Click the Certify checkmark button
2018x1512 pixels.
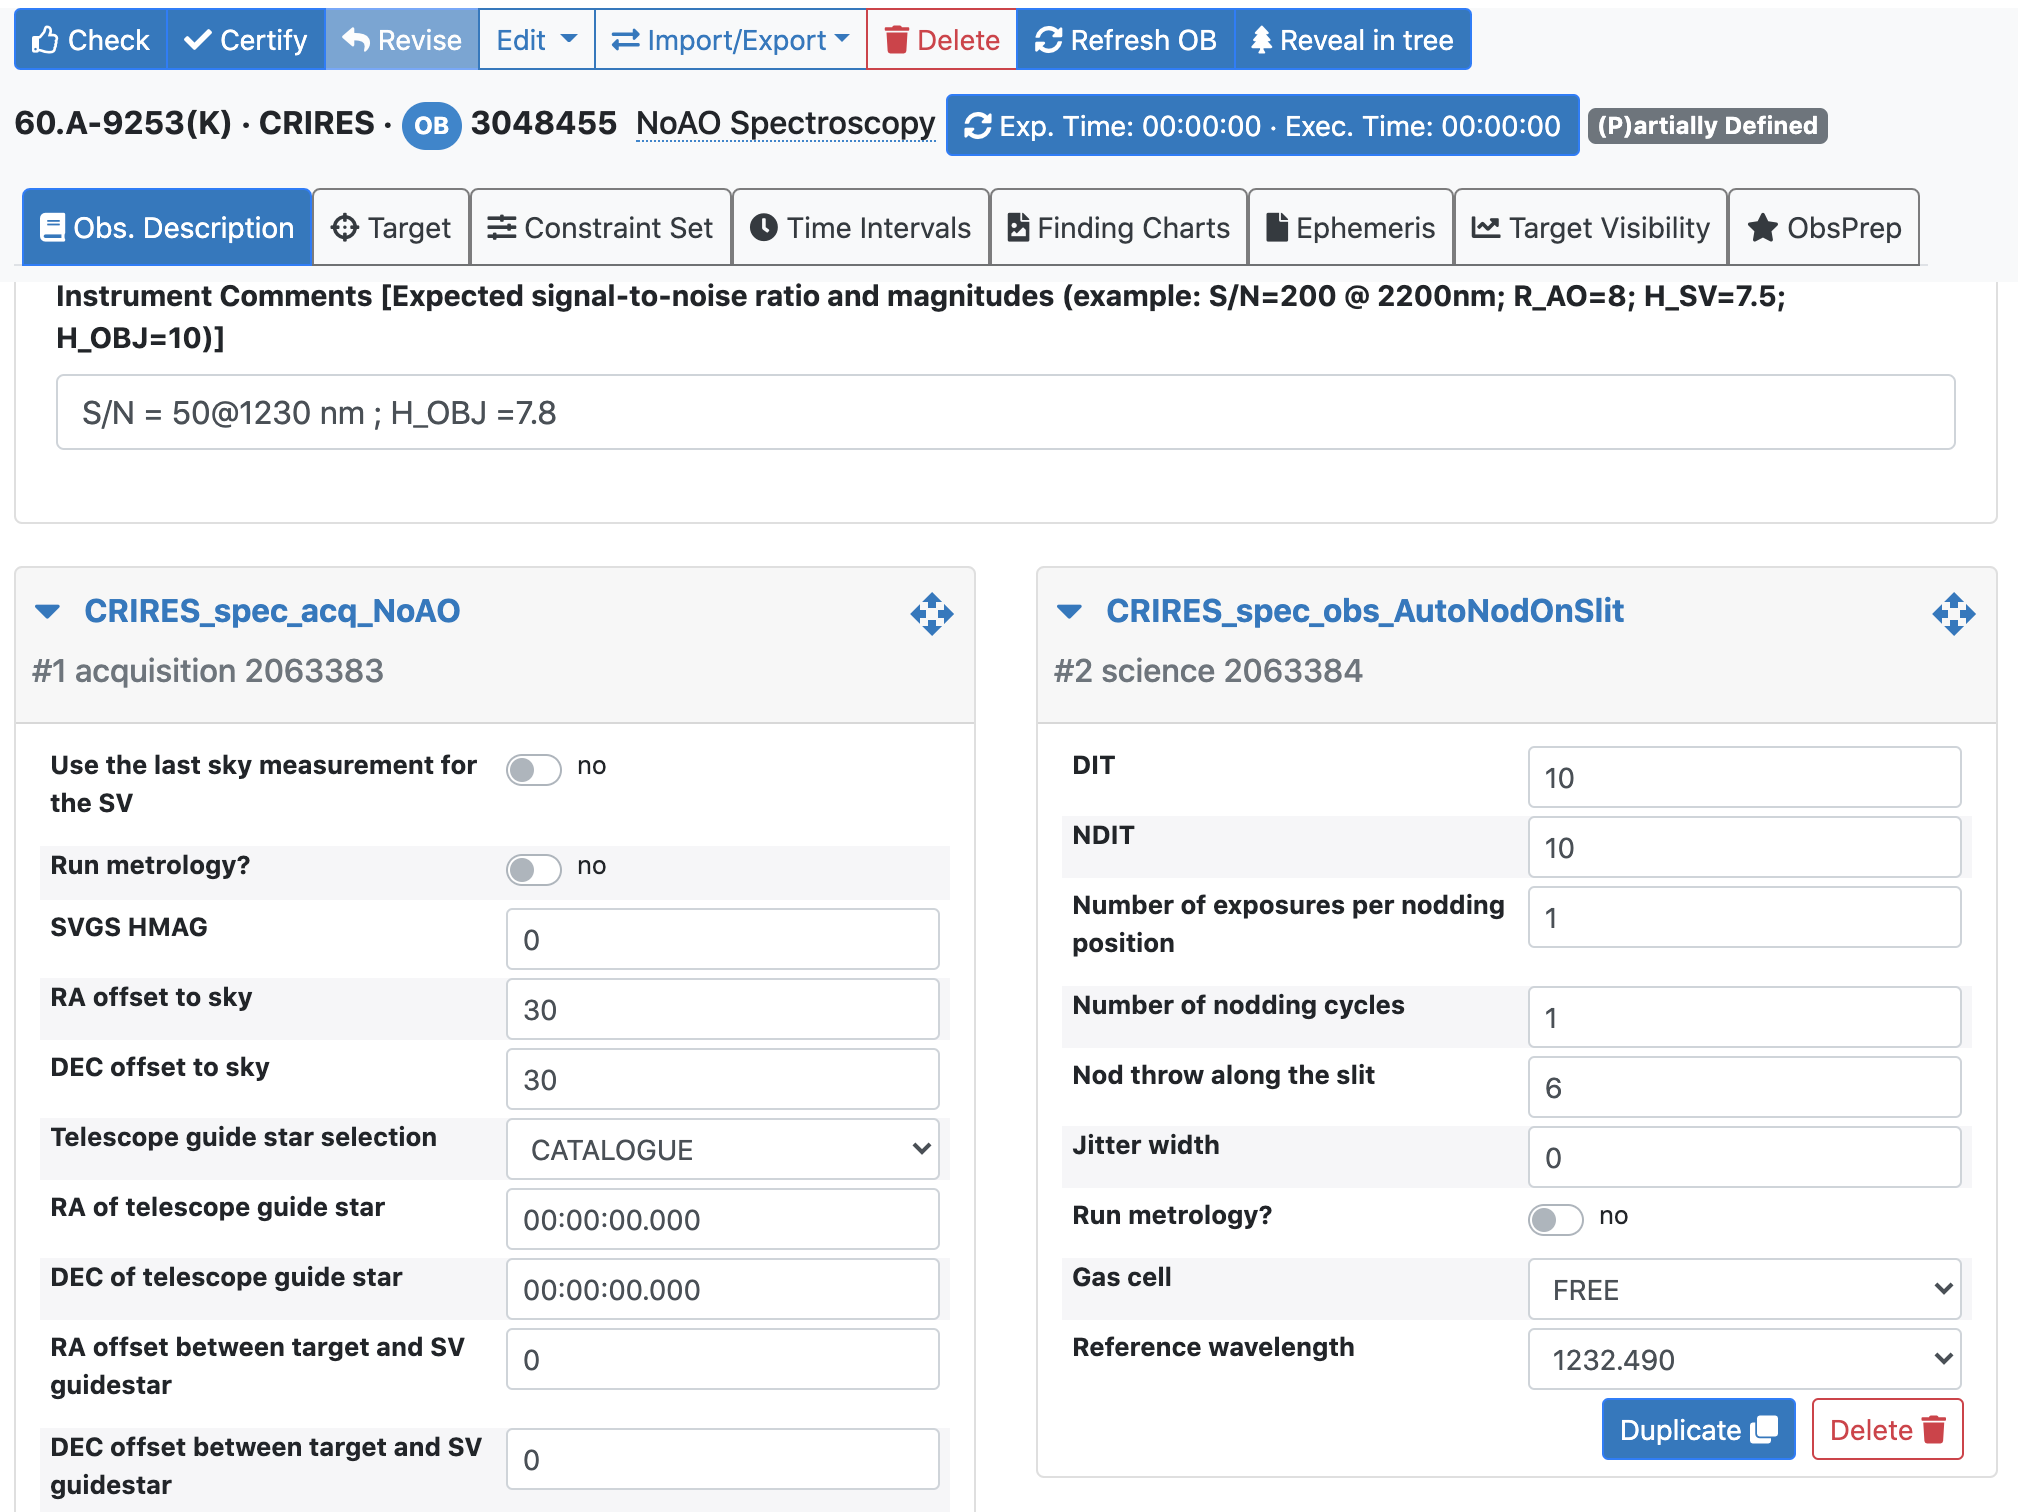[246, 40]
